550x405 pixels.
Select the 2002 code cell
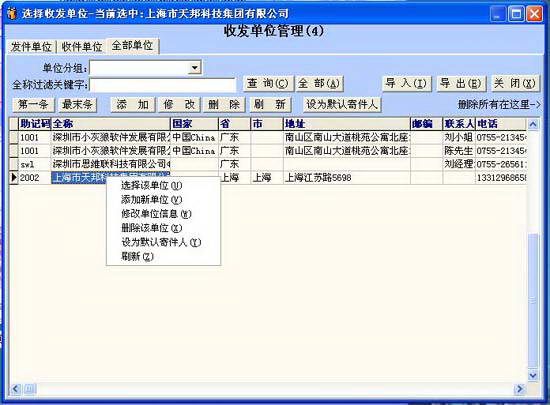click(x=35, y=177)
